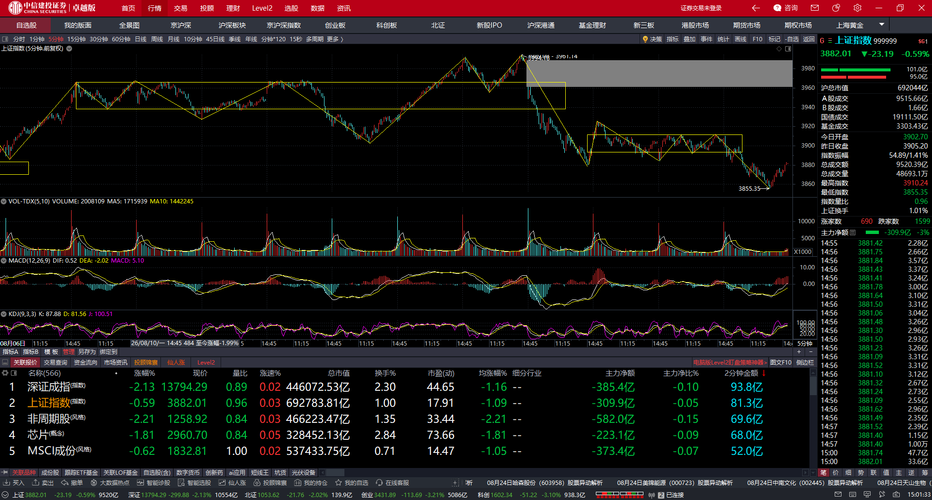Click the layout icon left of 分时

coord(5,39)
